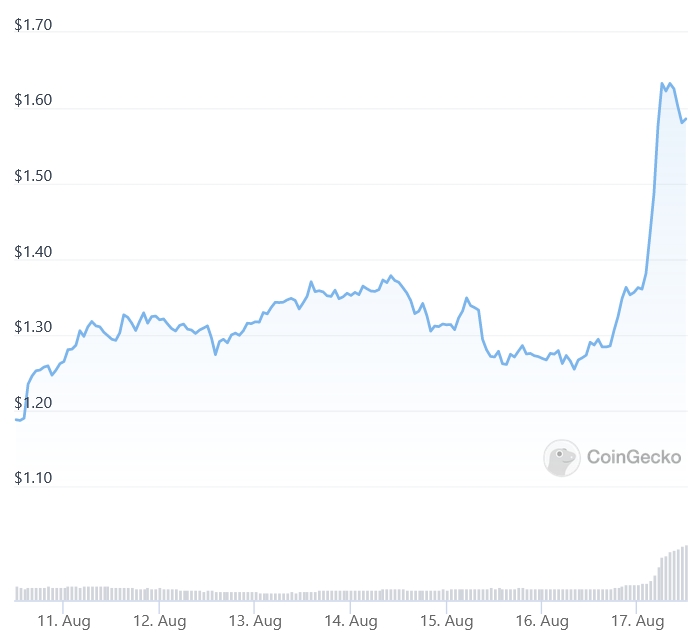692x639 pixels.
Task: Select the 12. Aug date label
Action: pos(159,621)
